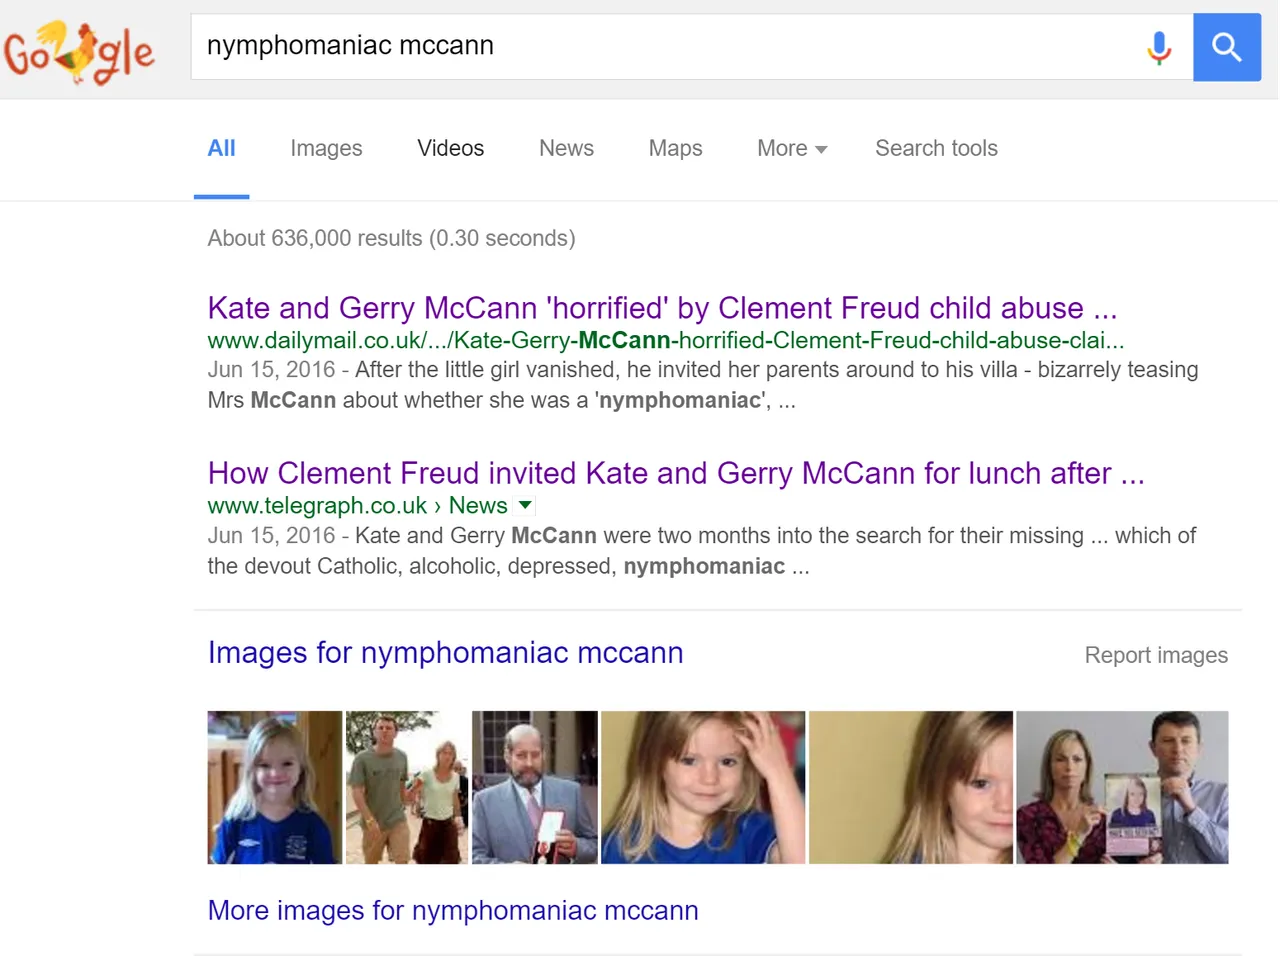Open close-up thumbnail of blonde girl's face
The width and height of the screenshot is (1280, 974).
click(x=911, y=787)
